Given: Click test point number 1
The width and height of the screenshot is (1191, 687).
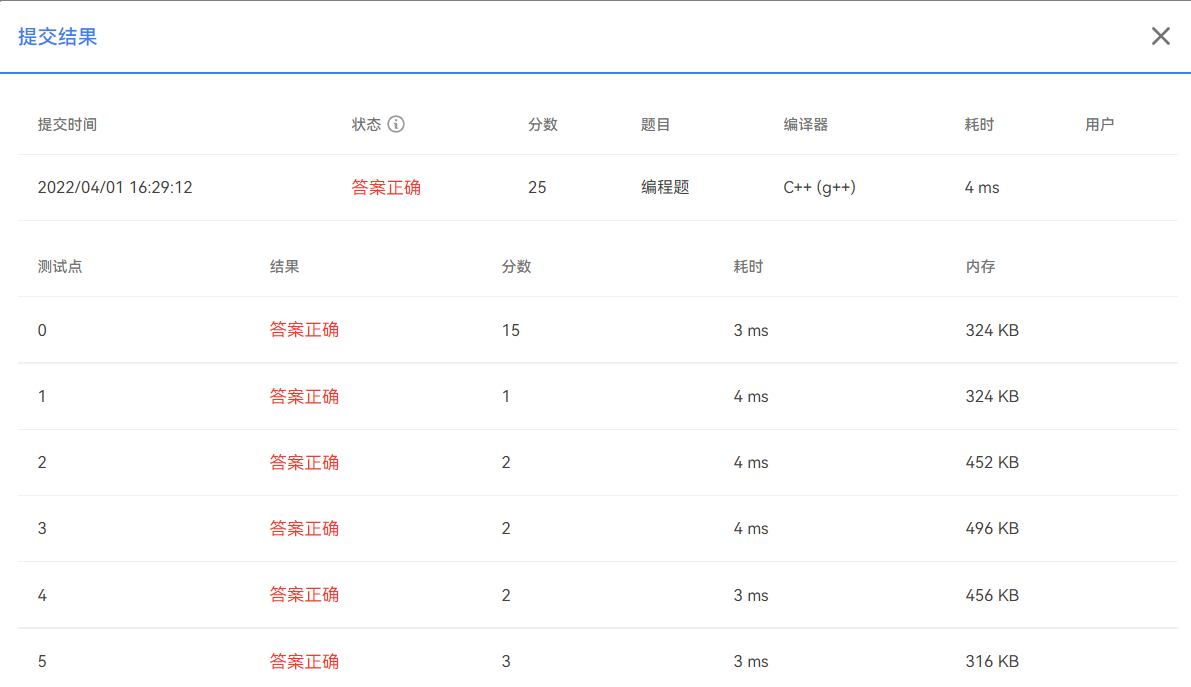Looking at the screenshot, I should 42,397.
